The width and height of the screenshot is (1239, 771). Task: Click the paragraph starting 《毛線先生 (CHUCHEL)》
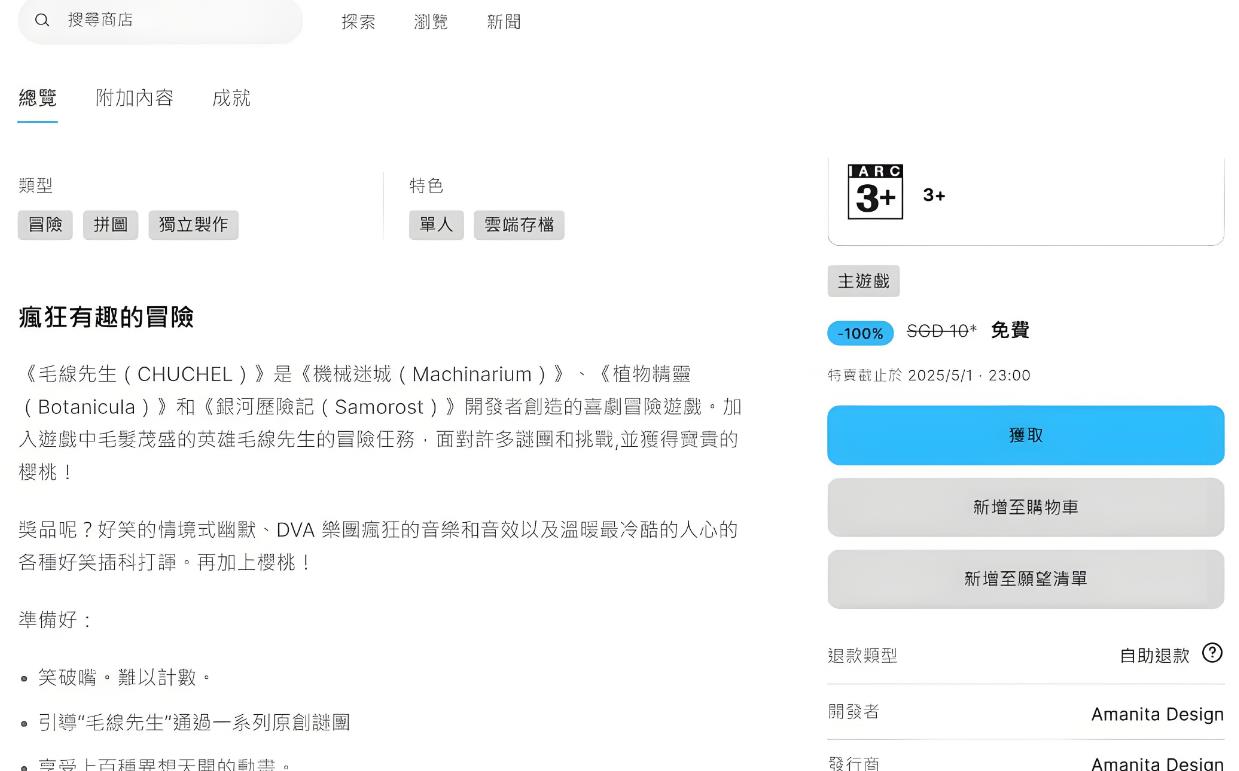point(380,422)
